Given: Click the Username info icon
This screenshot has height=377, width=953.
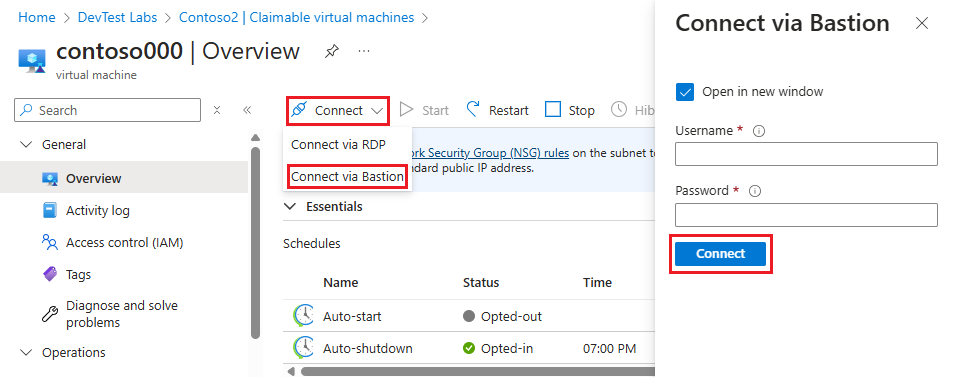Looking at the screenshot, I should point(759,131).
